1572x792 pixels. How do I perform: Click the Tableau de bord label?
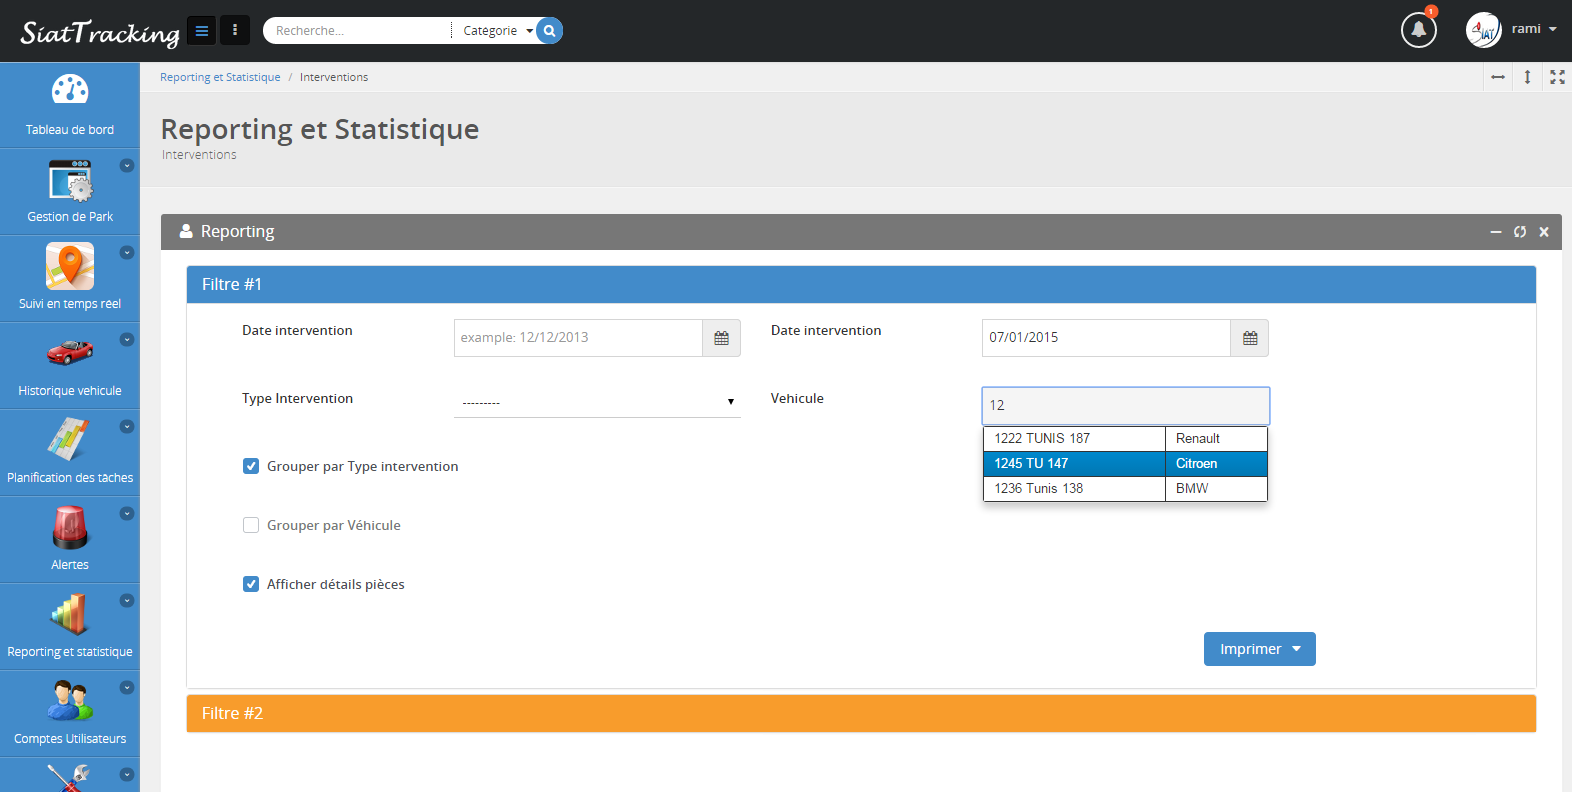[x=70, y=130]
